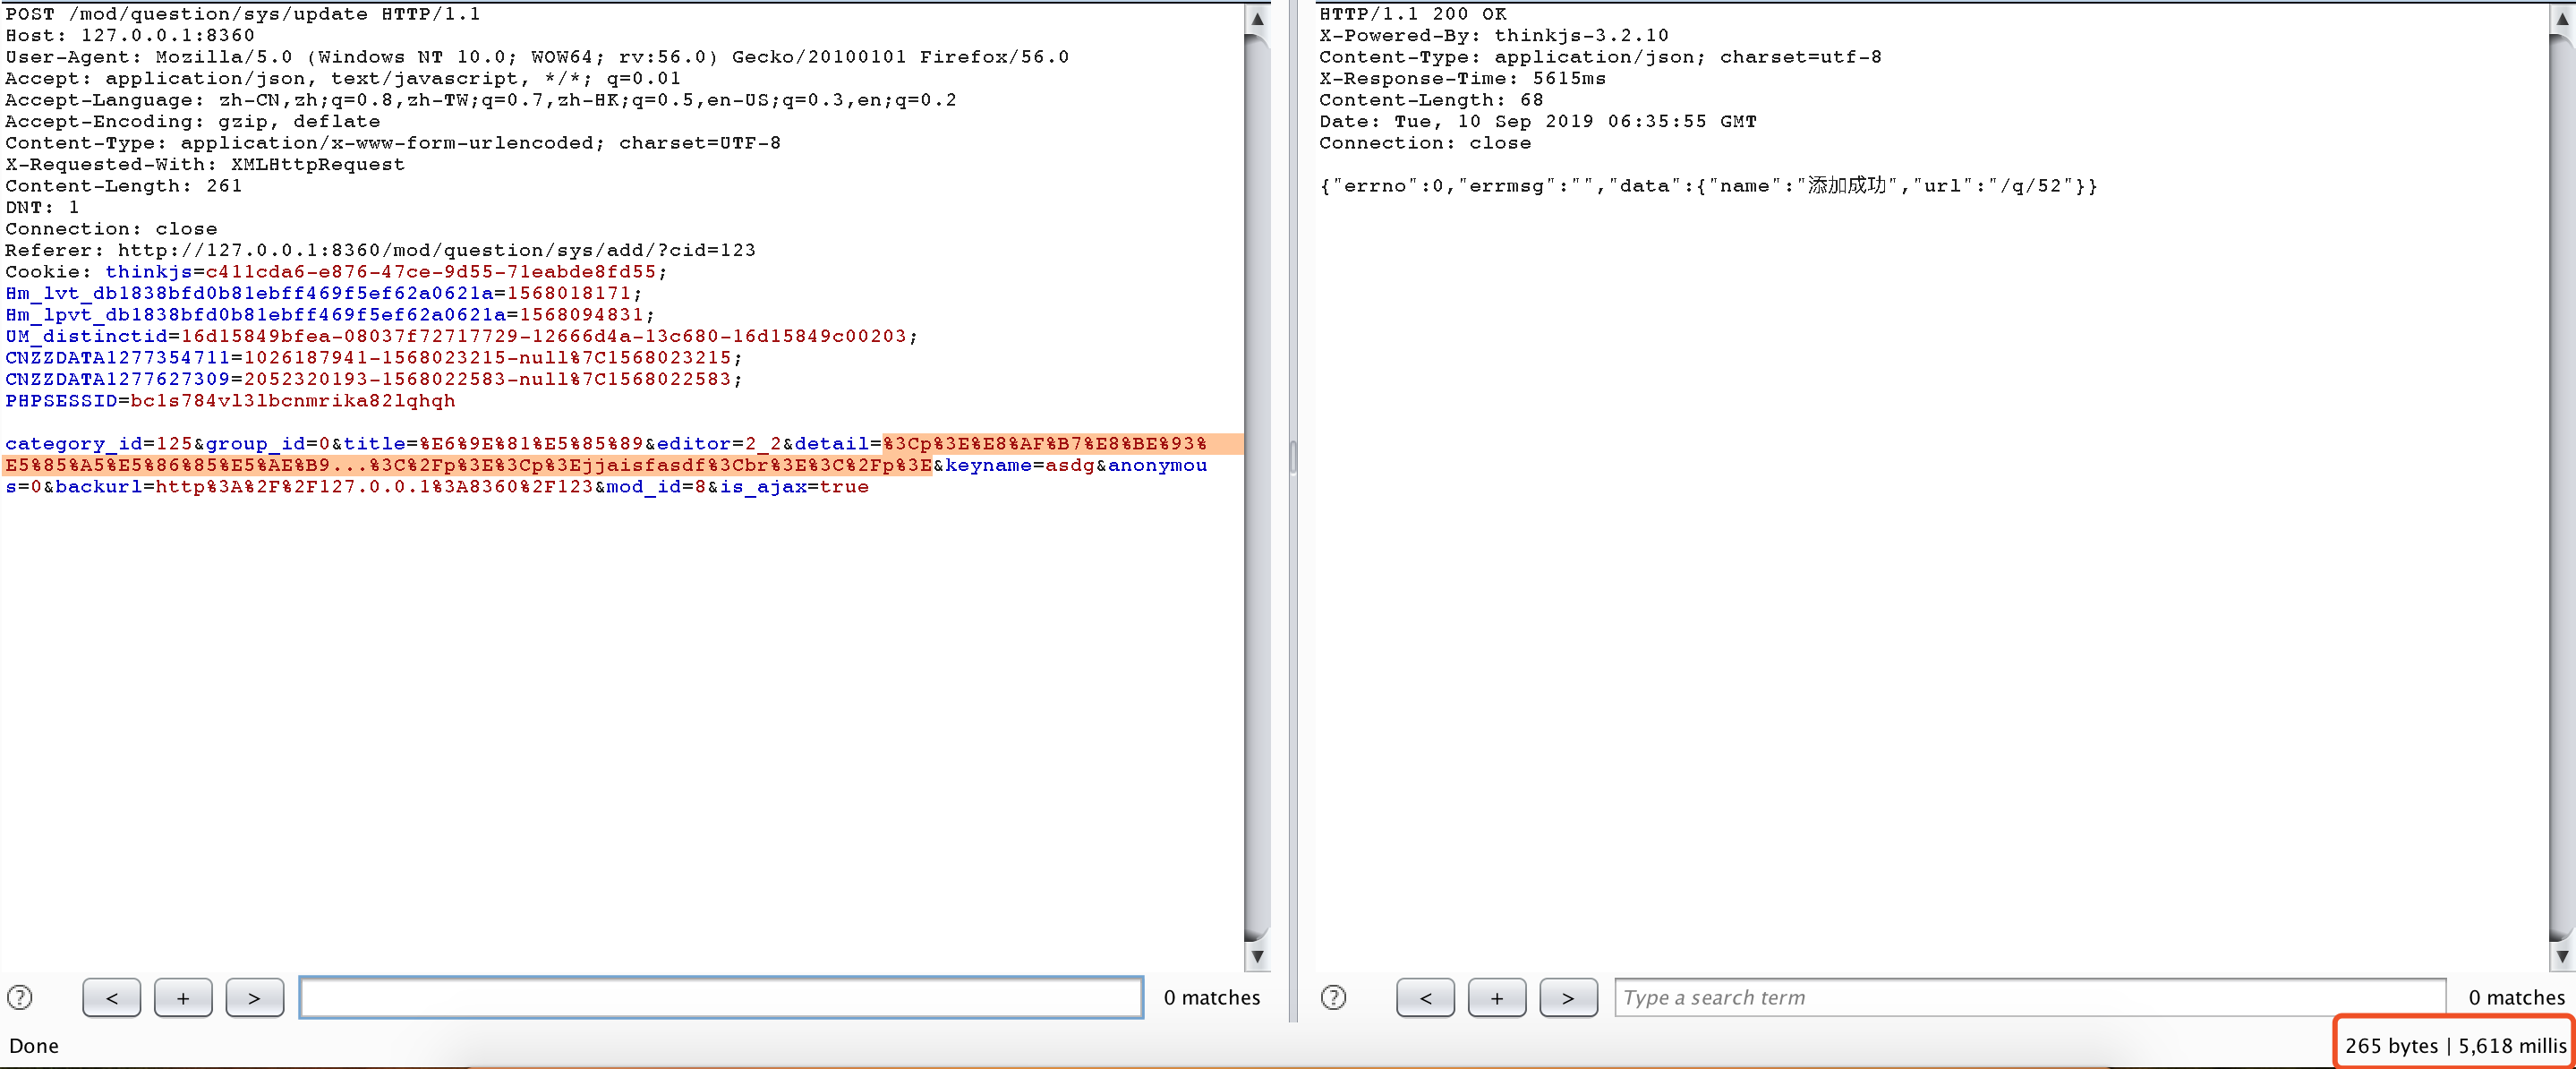
Task: Focus the request pane search input field
Action: pyautogui.click(x=720, y=997)
